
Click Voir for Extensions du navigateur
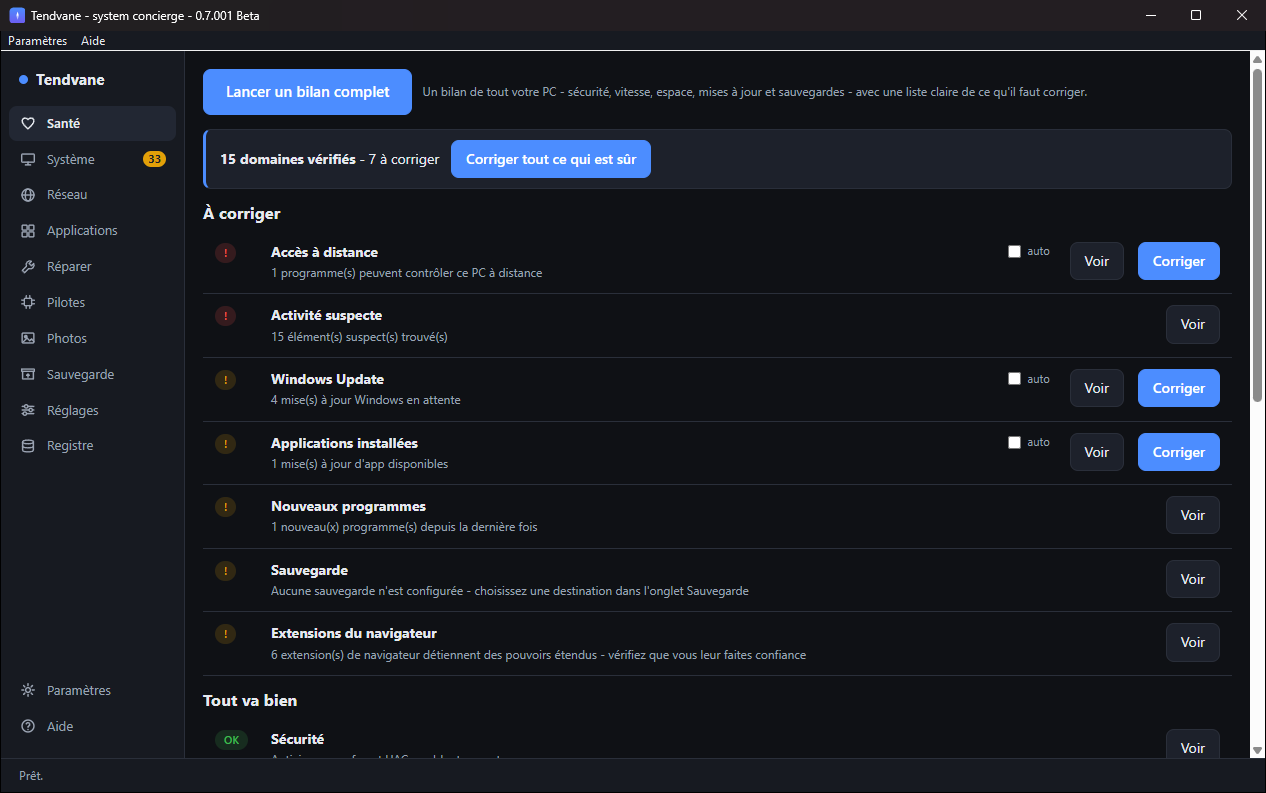[1193, 642]
